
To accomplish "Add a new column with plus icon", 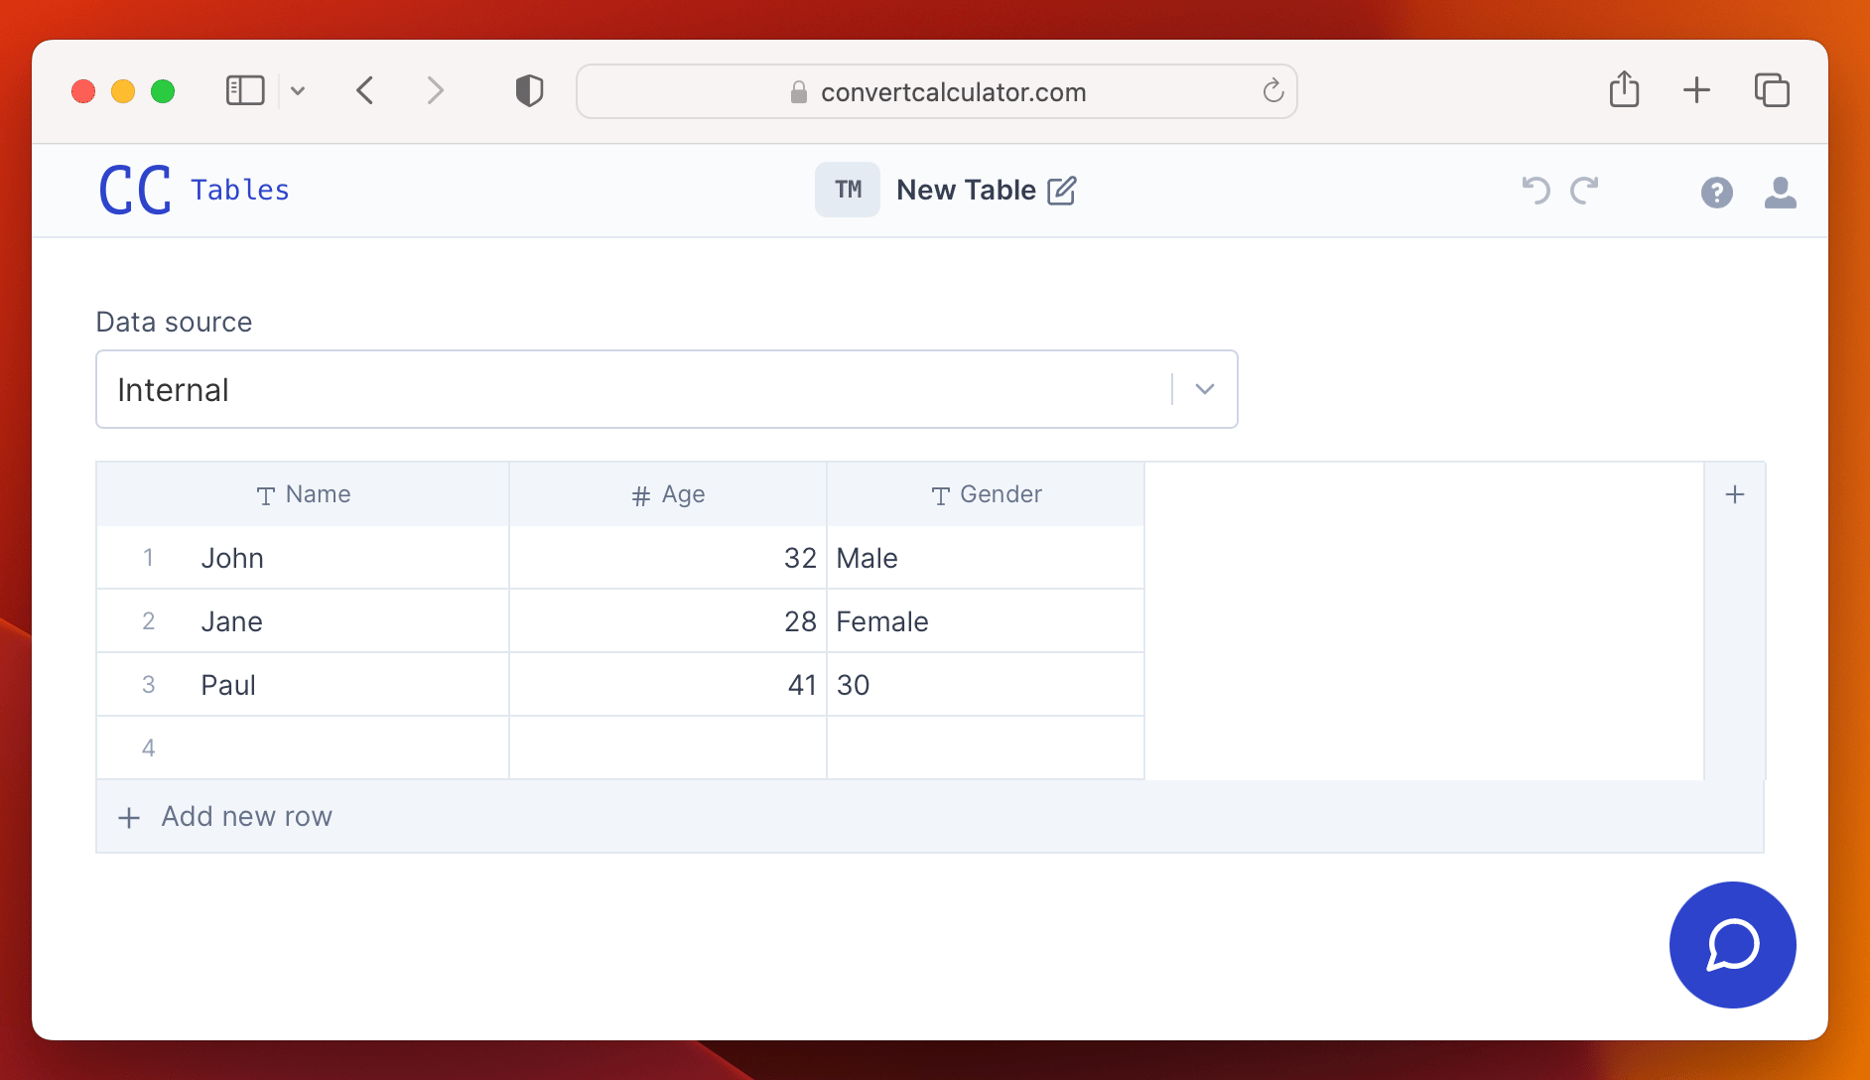I will pos(1735,494).
